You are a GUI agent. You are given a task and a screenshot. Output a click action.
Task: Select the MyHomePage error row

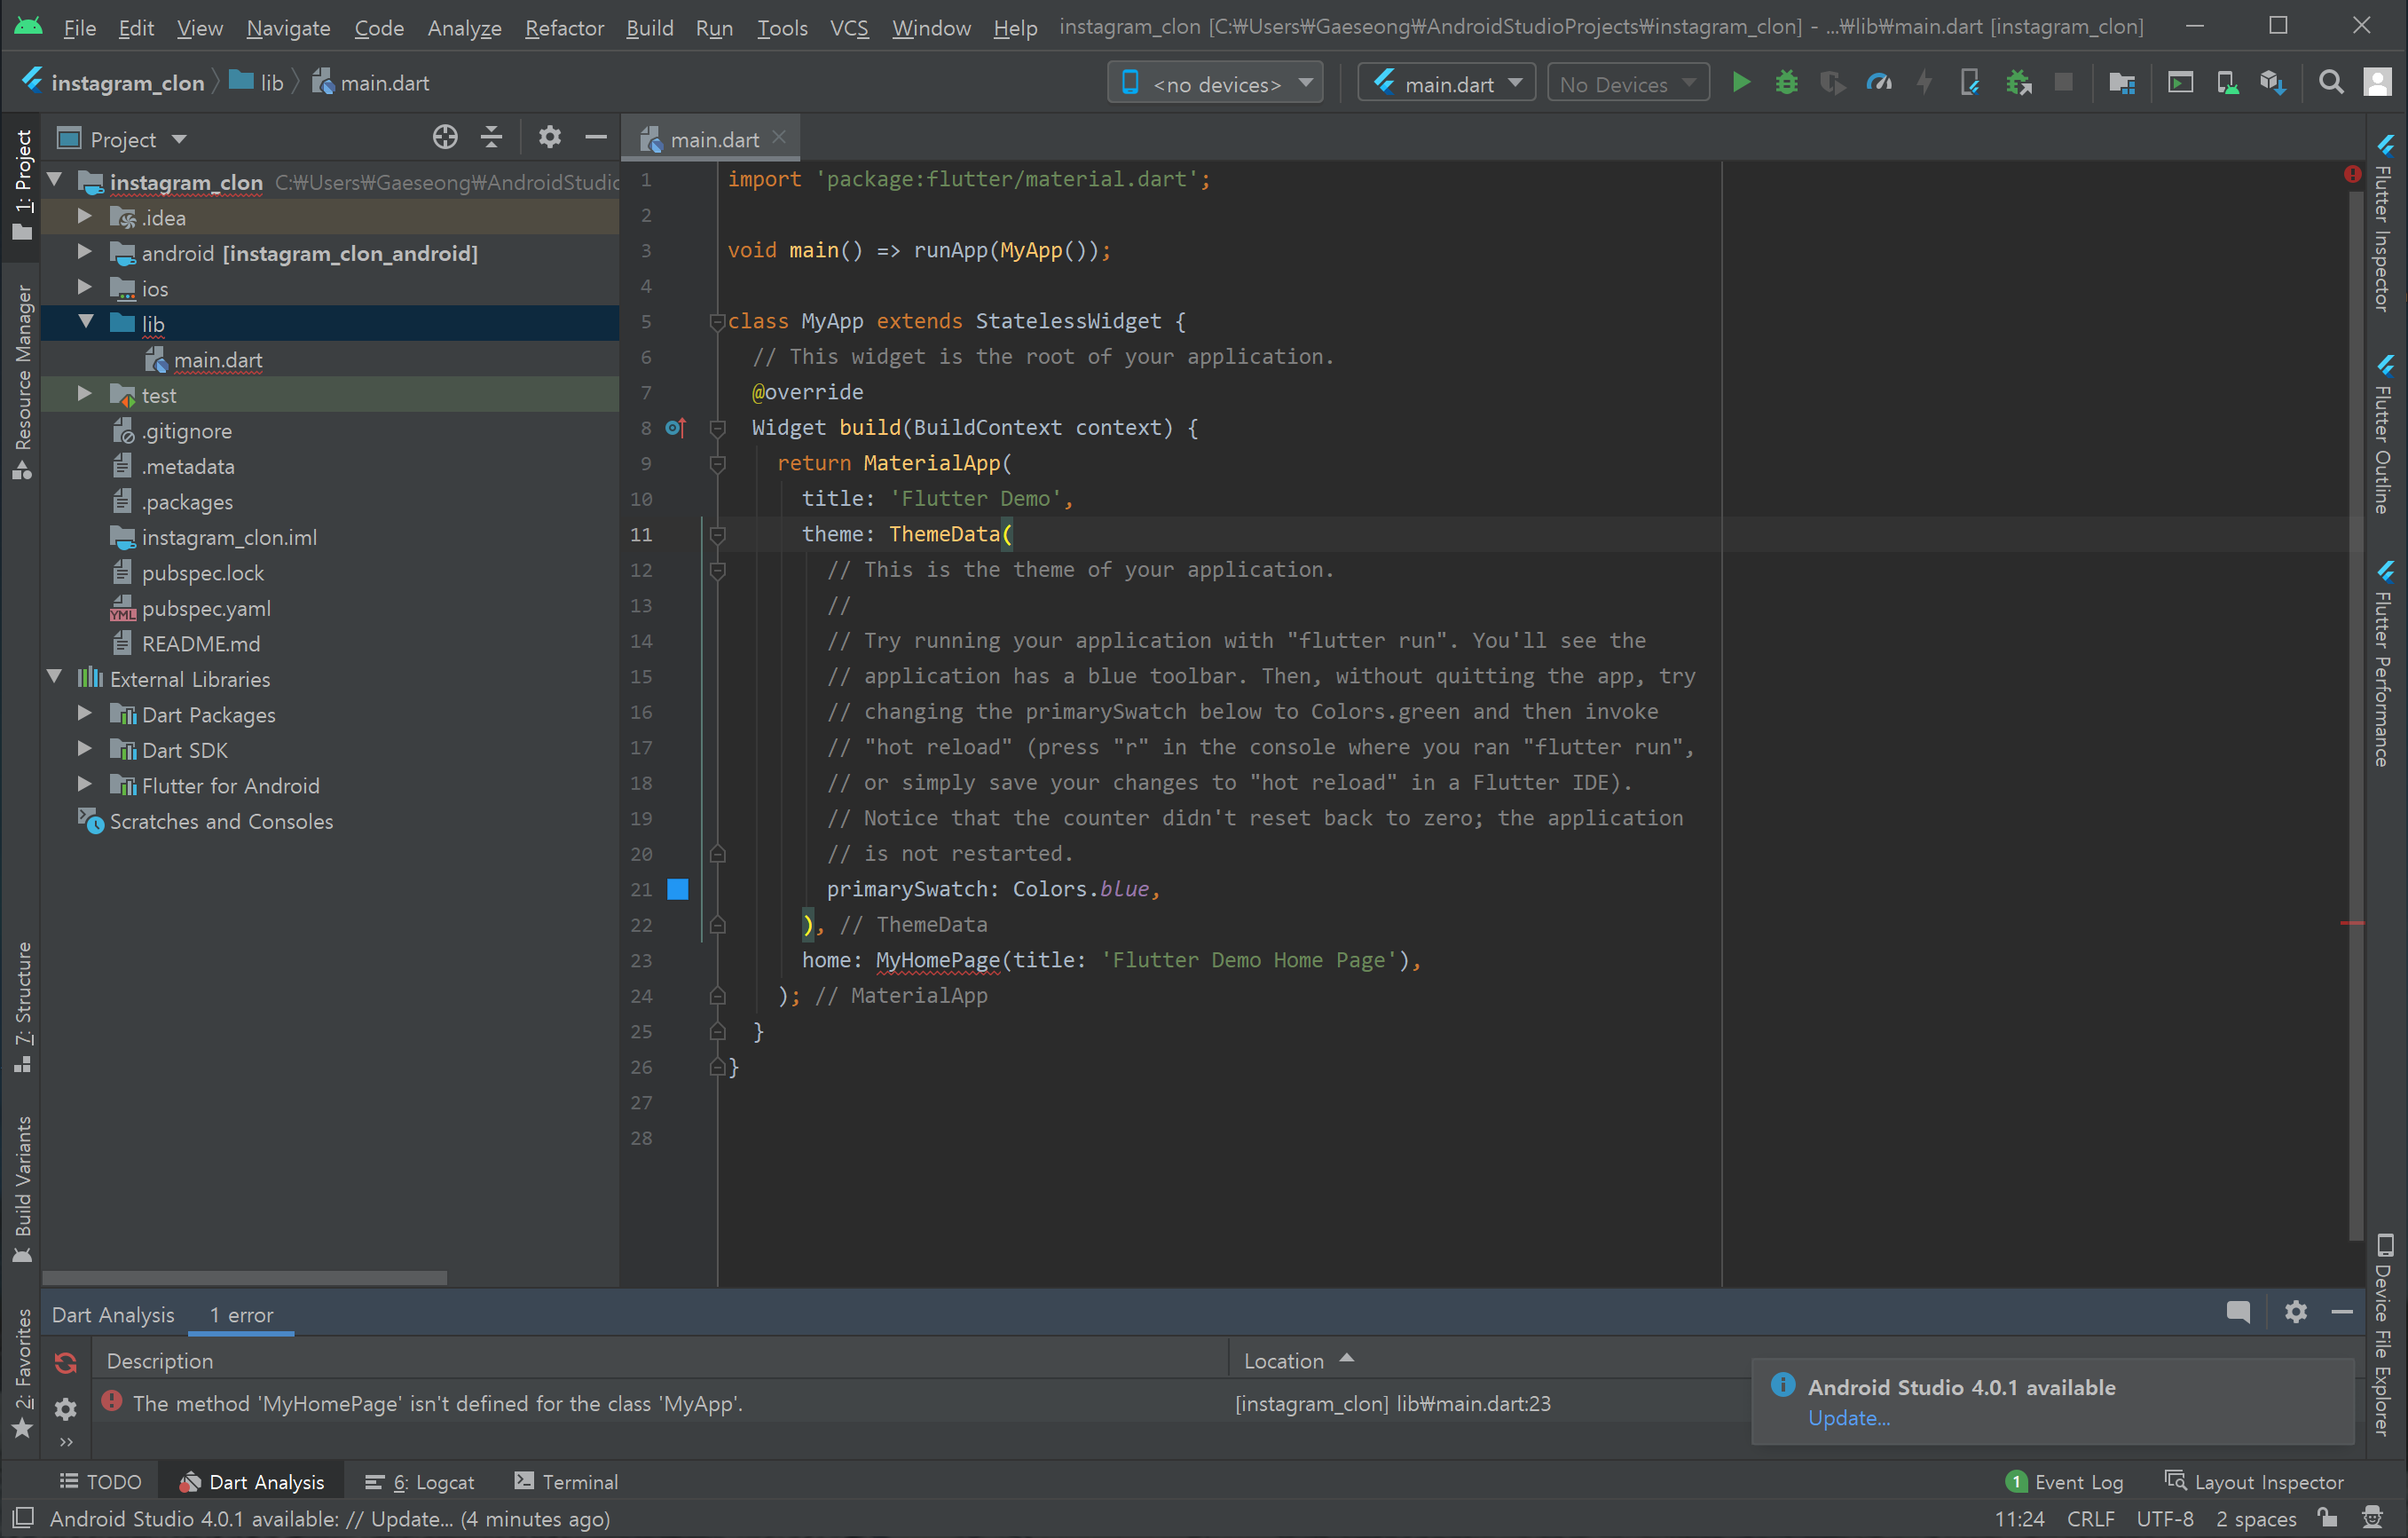pyautogui.click(x=920, y=1404)
